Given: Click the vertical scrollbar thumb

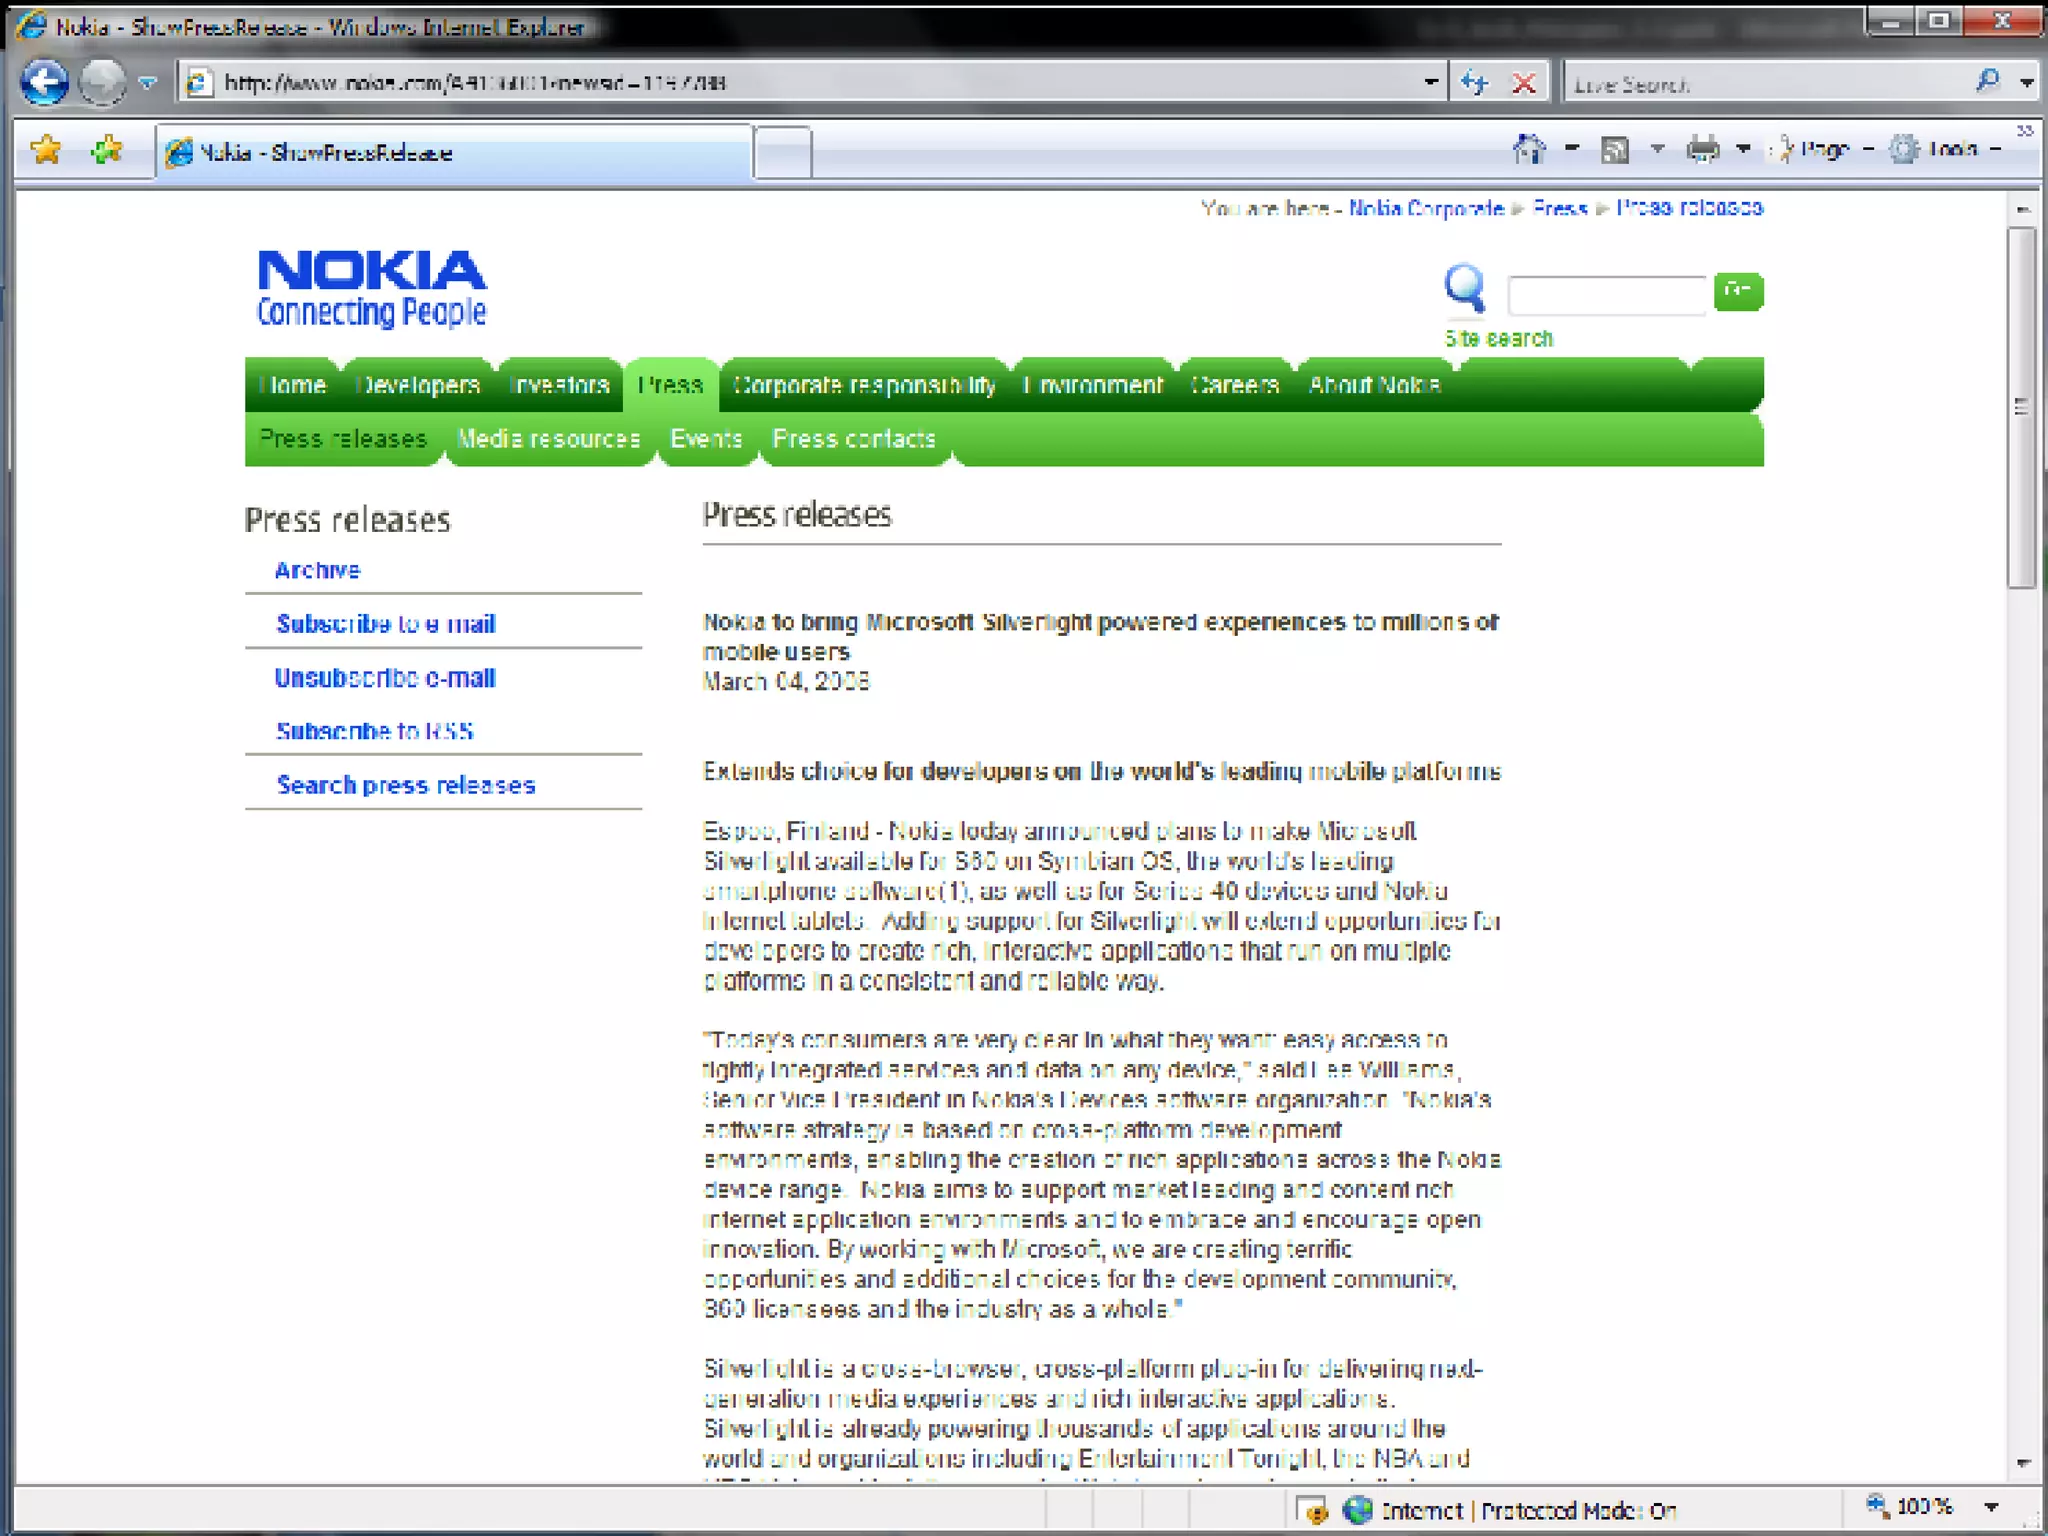Looking at the screenshot, I should [x=2021, y=406].
